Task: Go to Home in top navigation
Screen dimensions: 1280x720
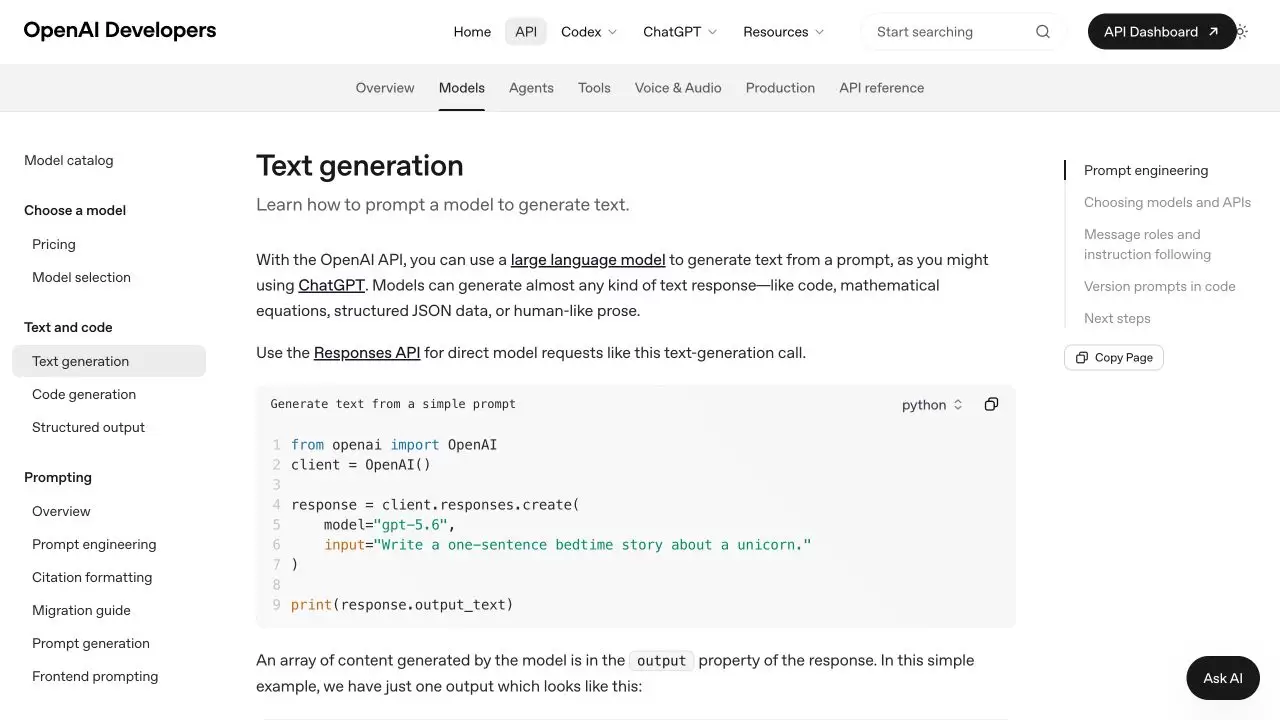Action: 472,32
